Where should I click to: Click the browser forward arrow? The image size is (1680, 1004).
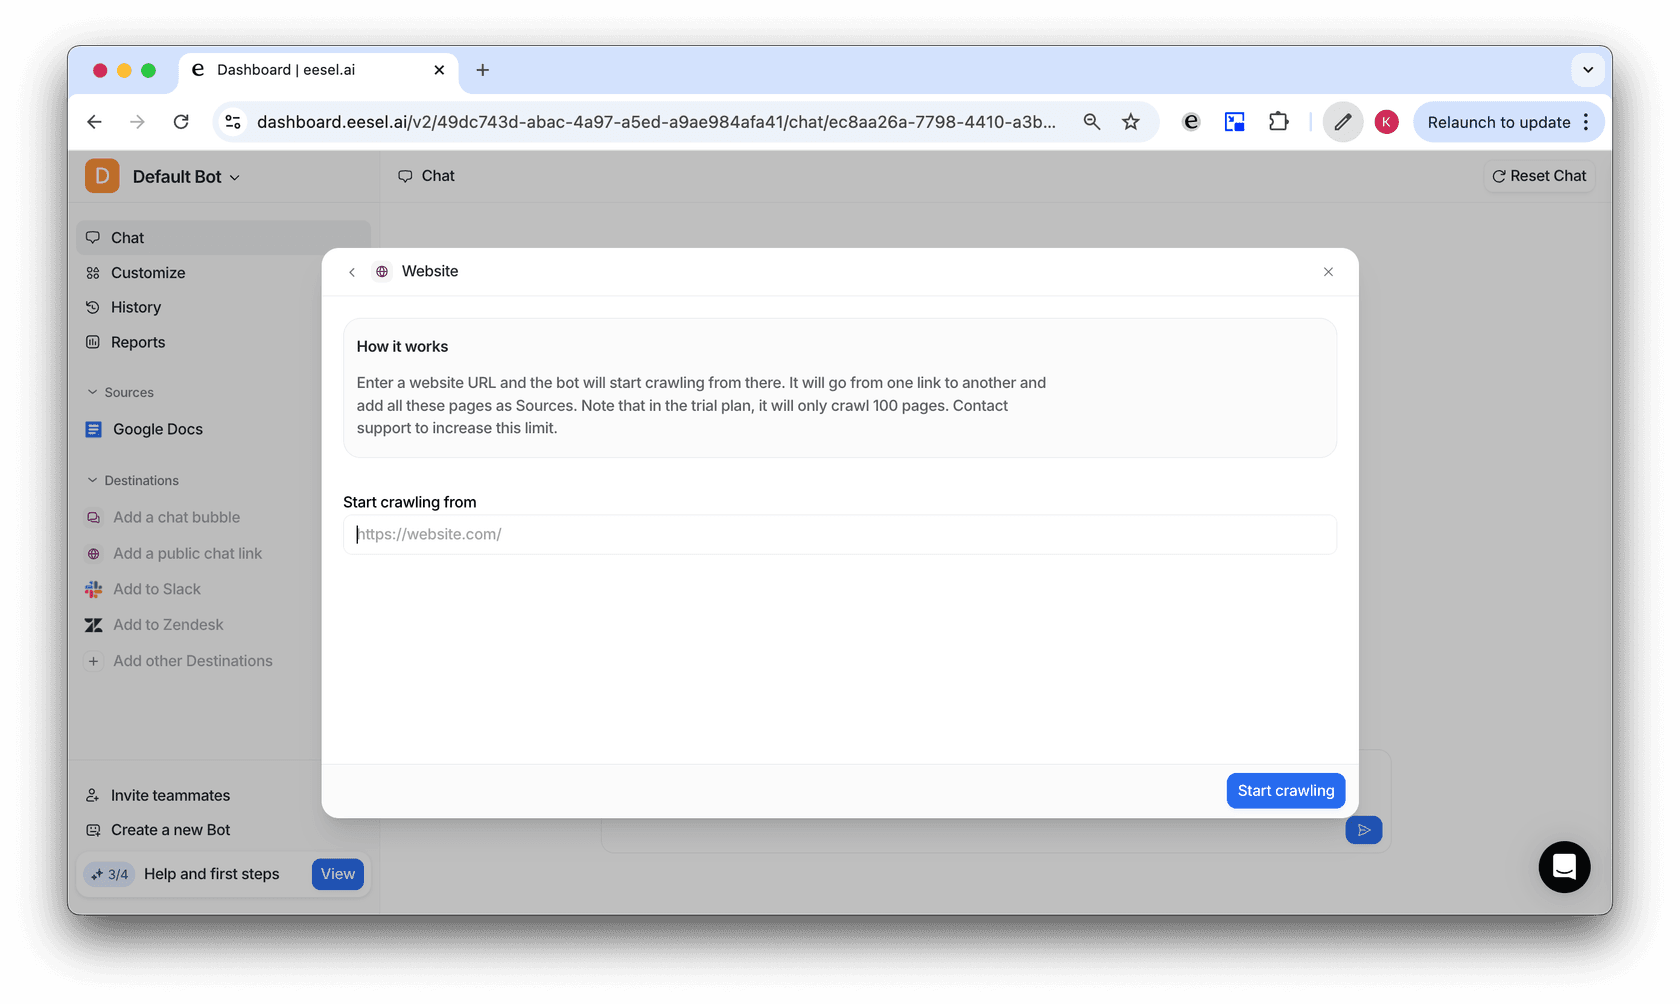tap(137, 122)
